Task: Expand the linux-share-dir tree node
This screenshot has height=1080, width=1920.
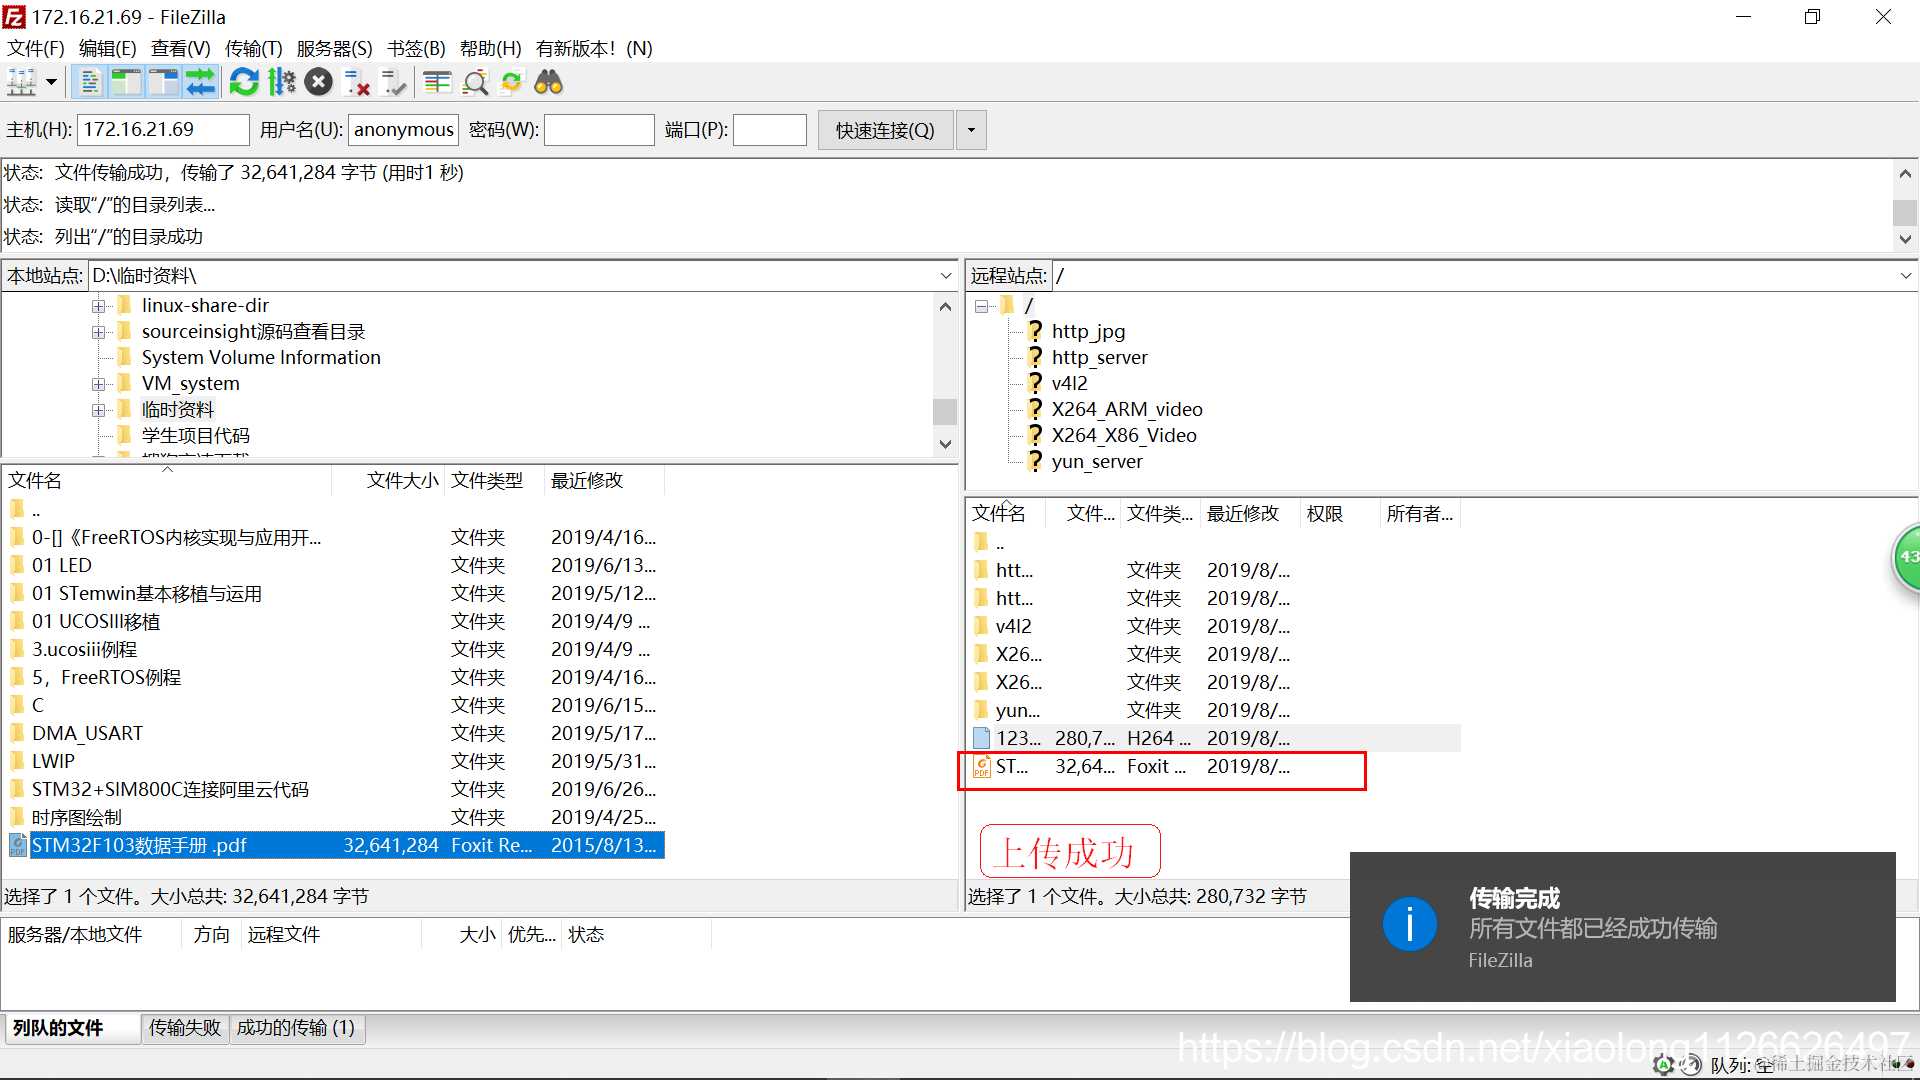Action: tap(98, 306)
